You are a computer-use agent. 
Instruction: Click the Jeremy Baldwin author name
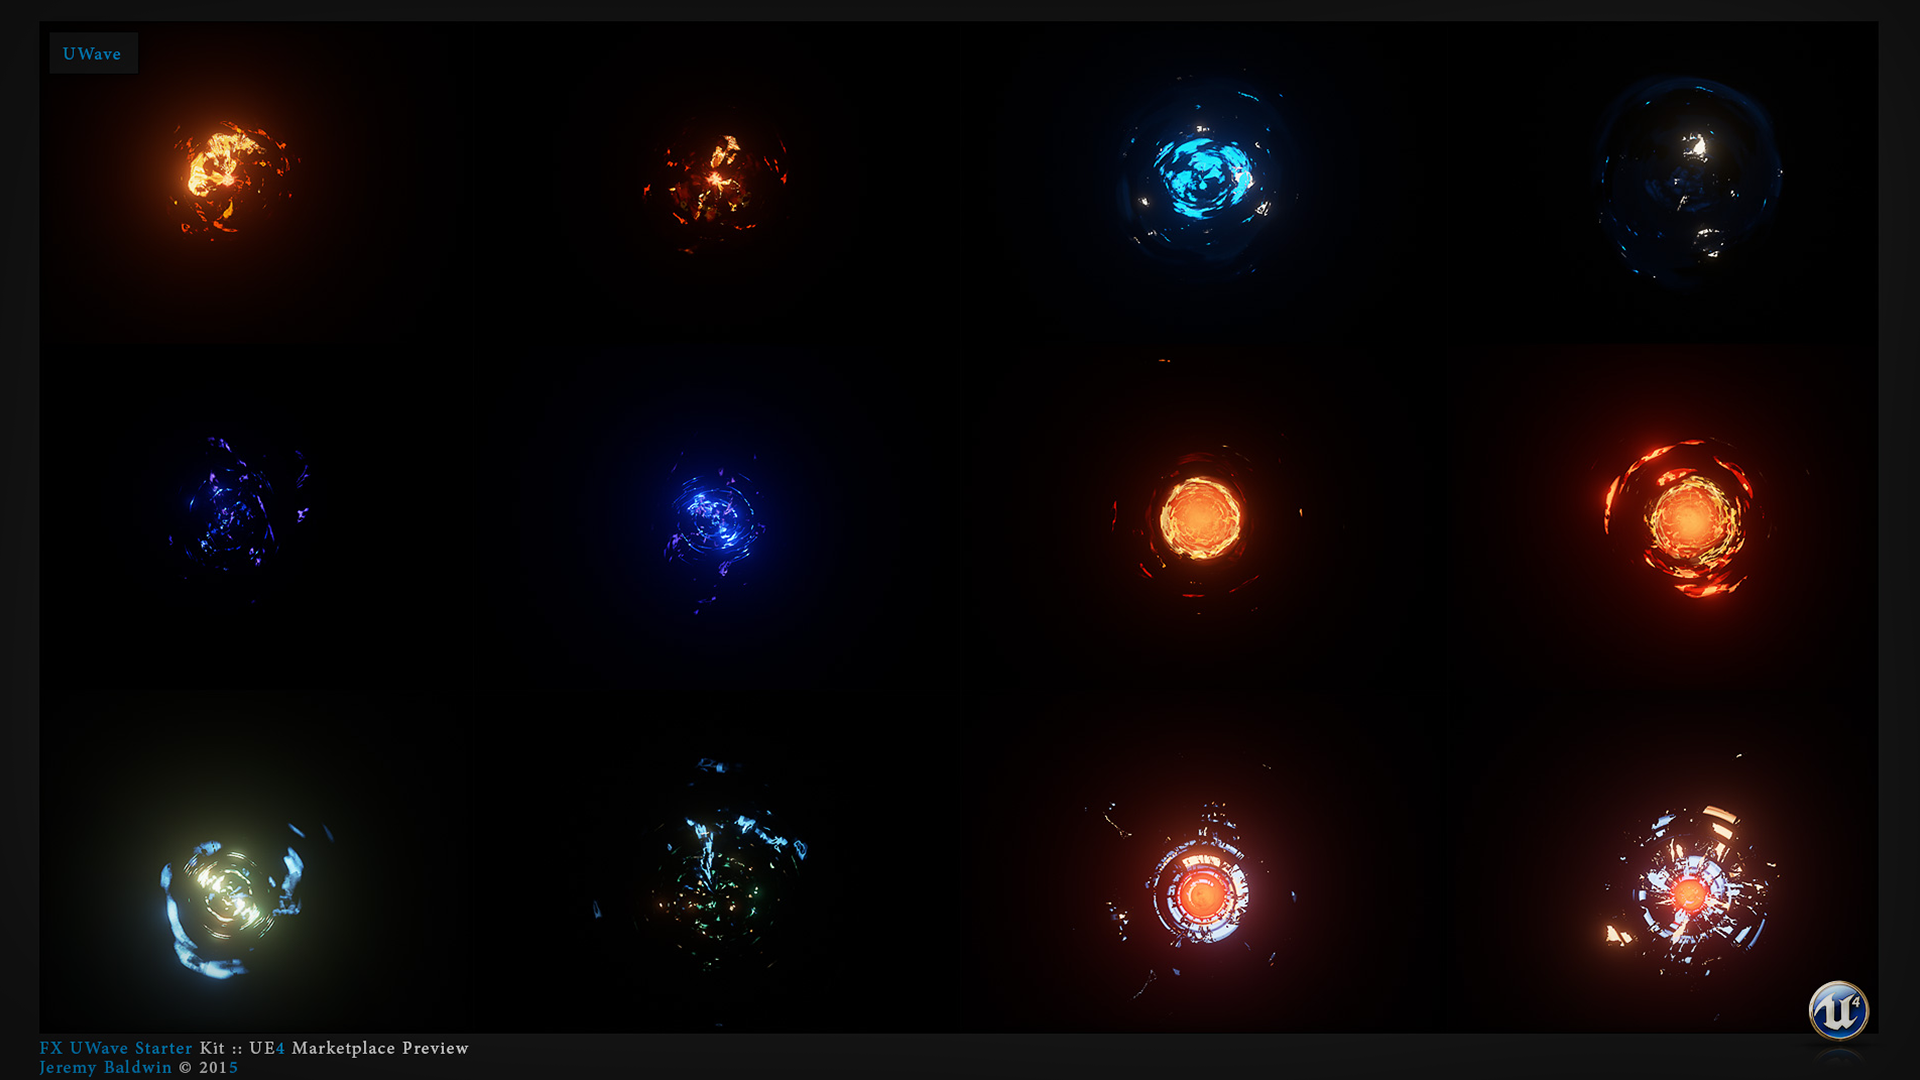point(105,1067)
